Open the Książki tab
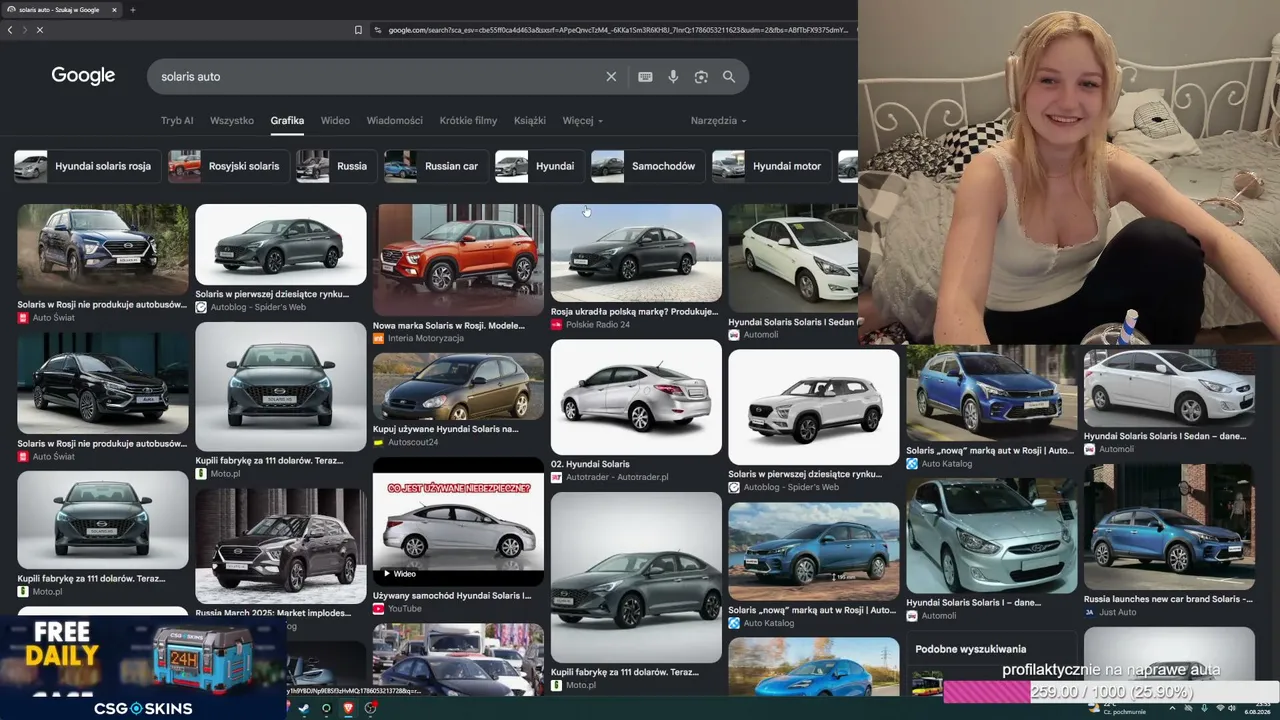 (x=530, y=121)
